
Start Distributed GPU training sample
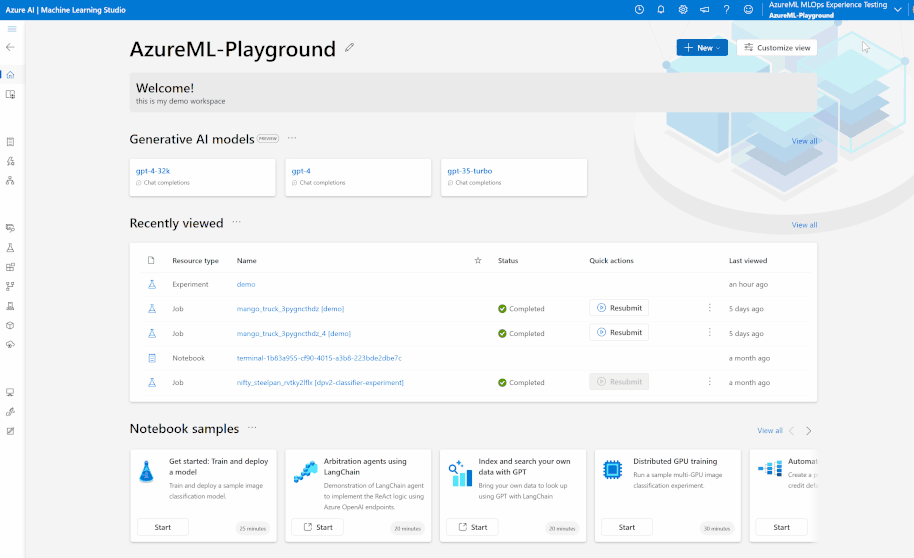coord(627,527)
